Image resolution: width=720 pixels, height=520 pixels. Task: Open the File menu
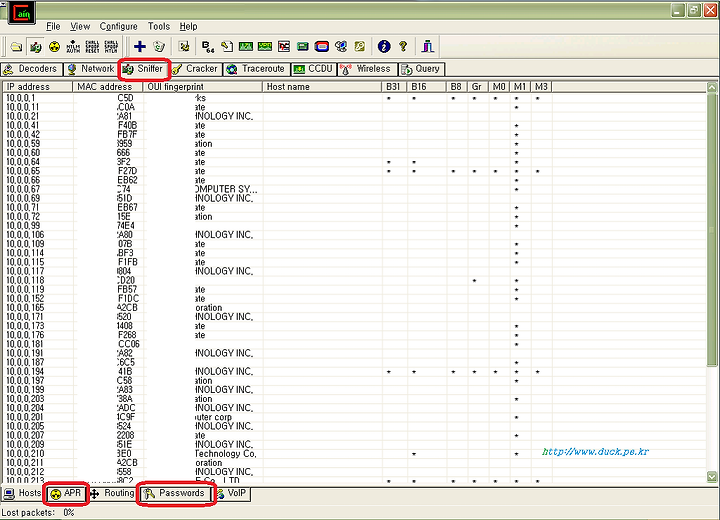[53, 26]
